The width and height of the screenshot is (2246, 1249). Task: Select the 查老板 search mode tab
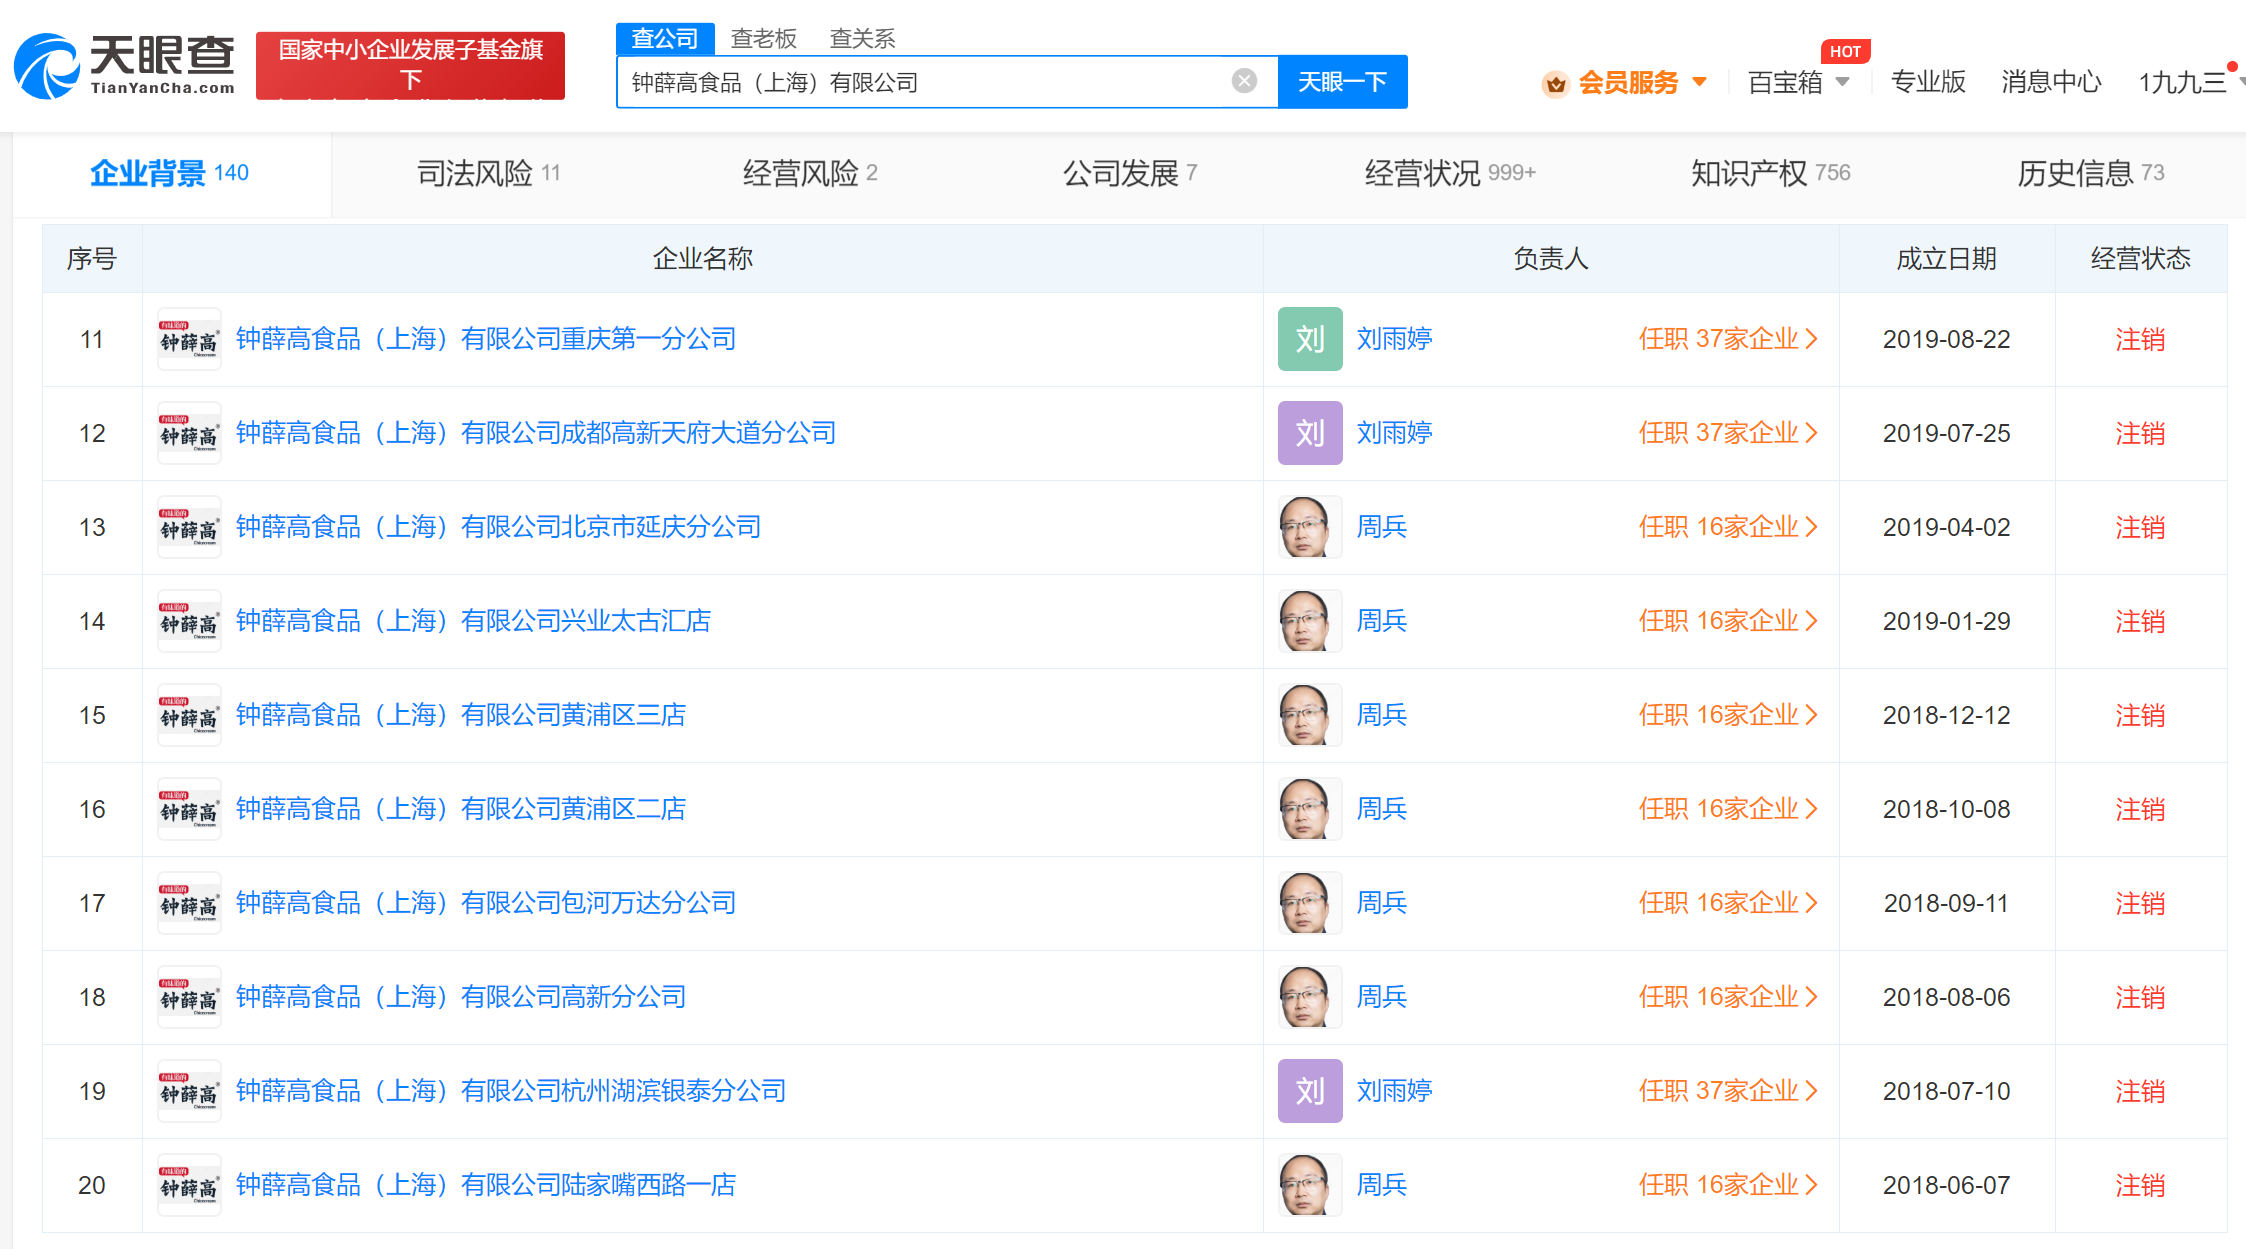pyautogui.click(x=763, y=38)
